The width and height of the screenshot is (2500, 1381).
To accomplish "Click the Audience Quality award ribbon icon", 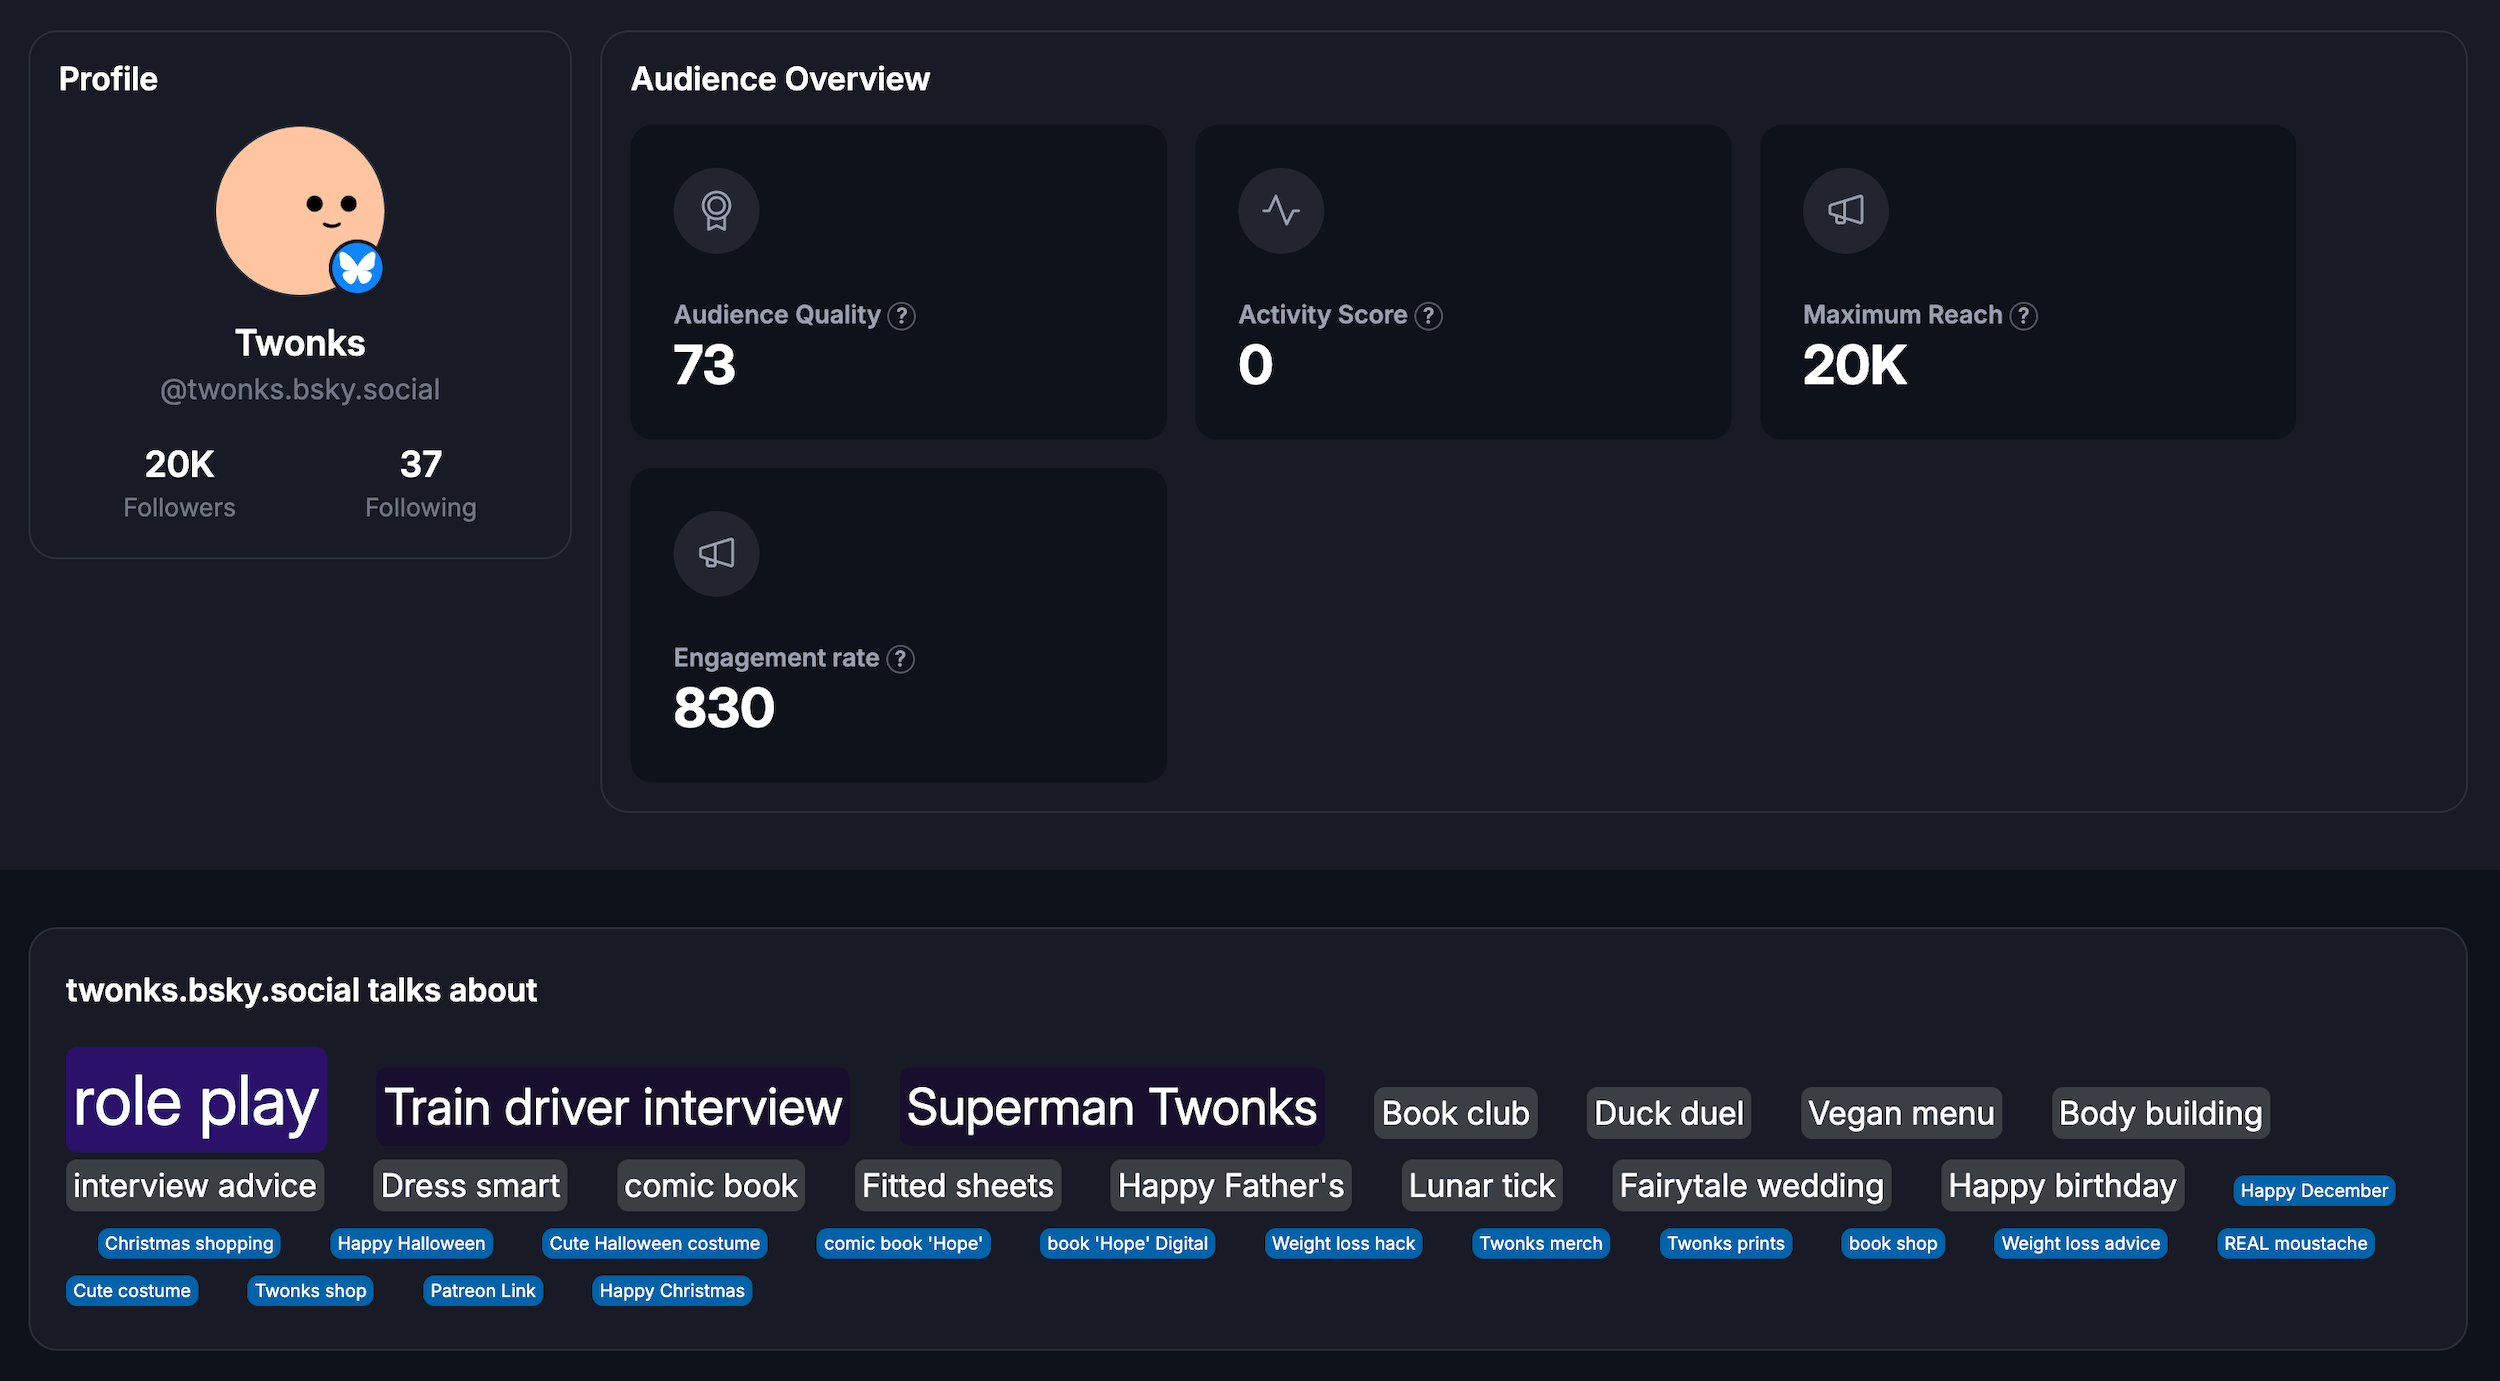I will (x=716, y=211).
